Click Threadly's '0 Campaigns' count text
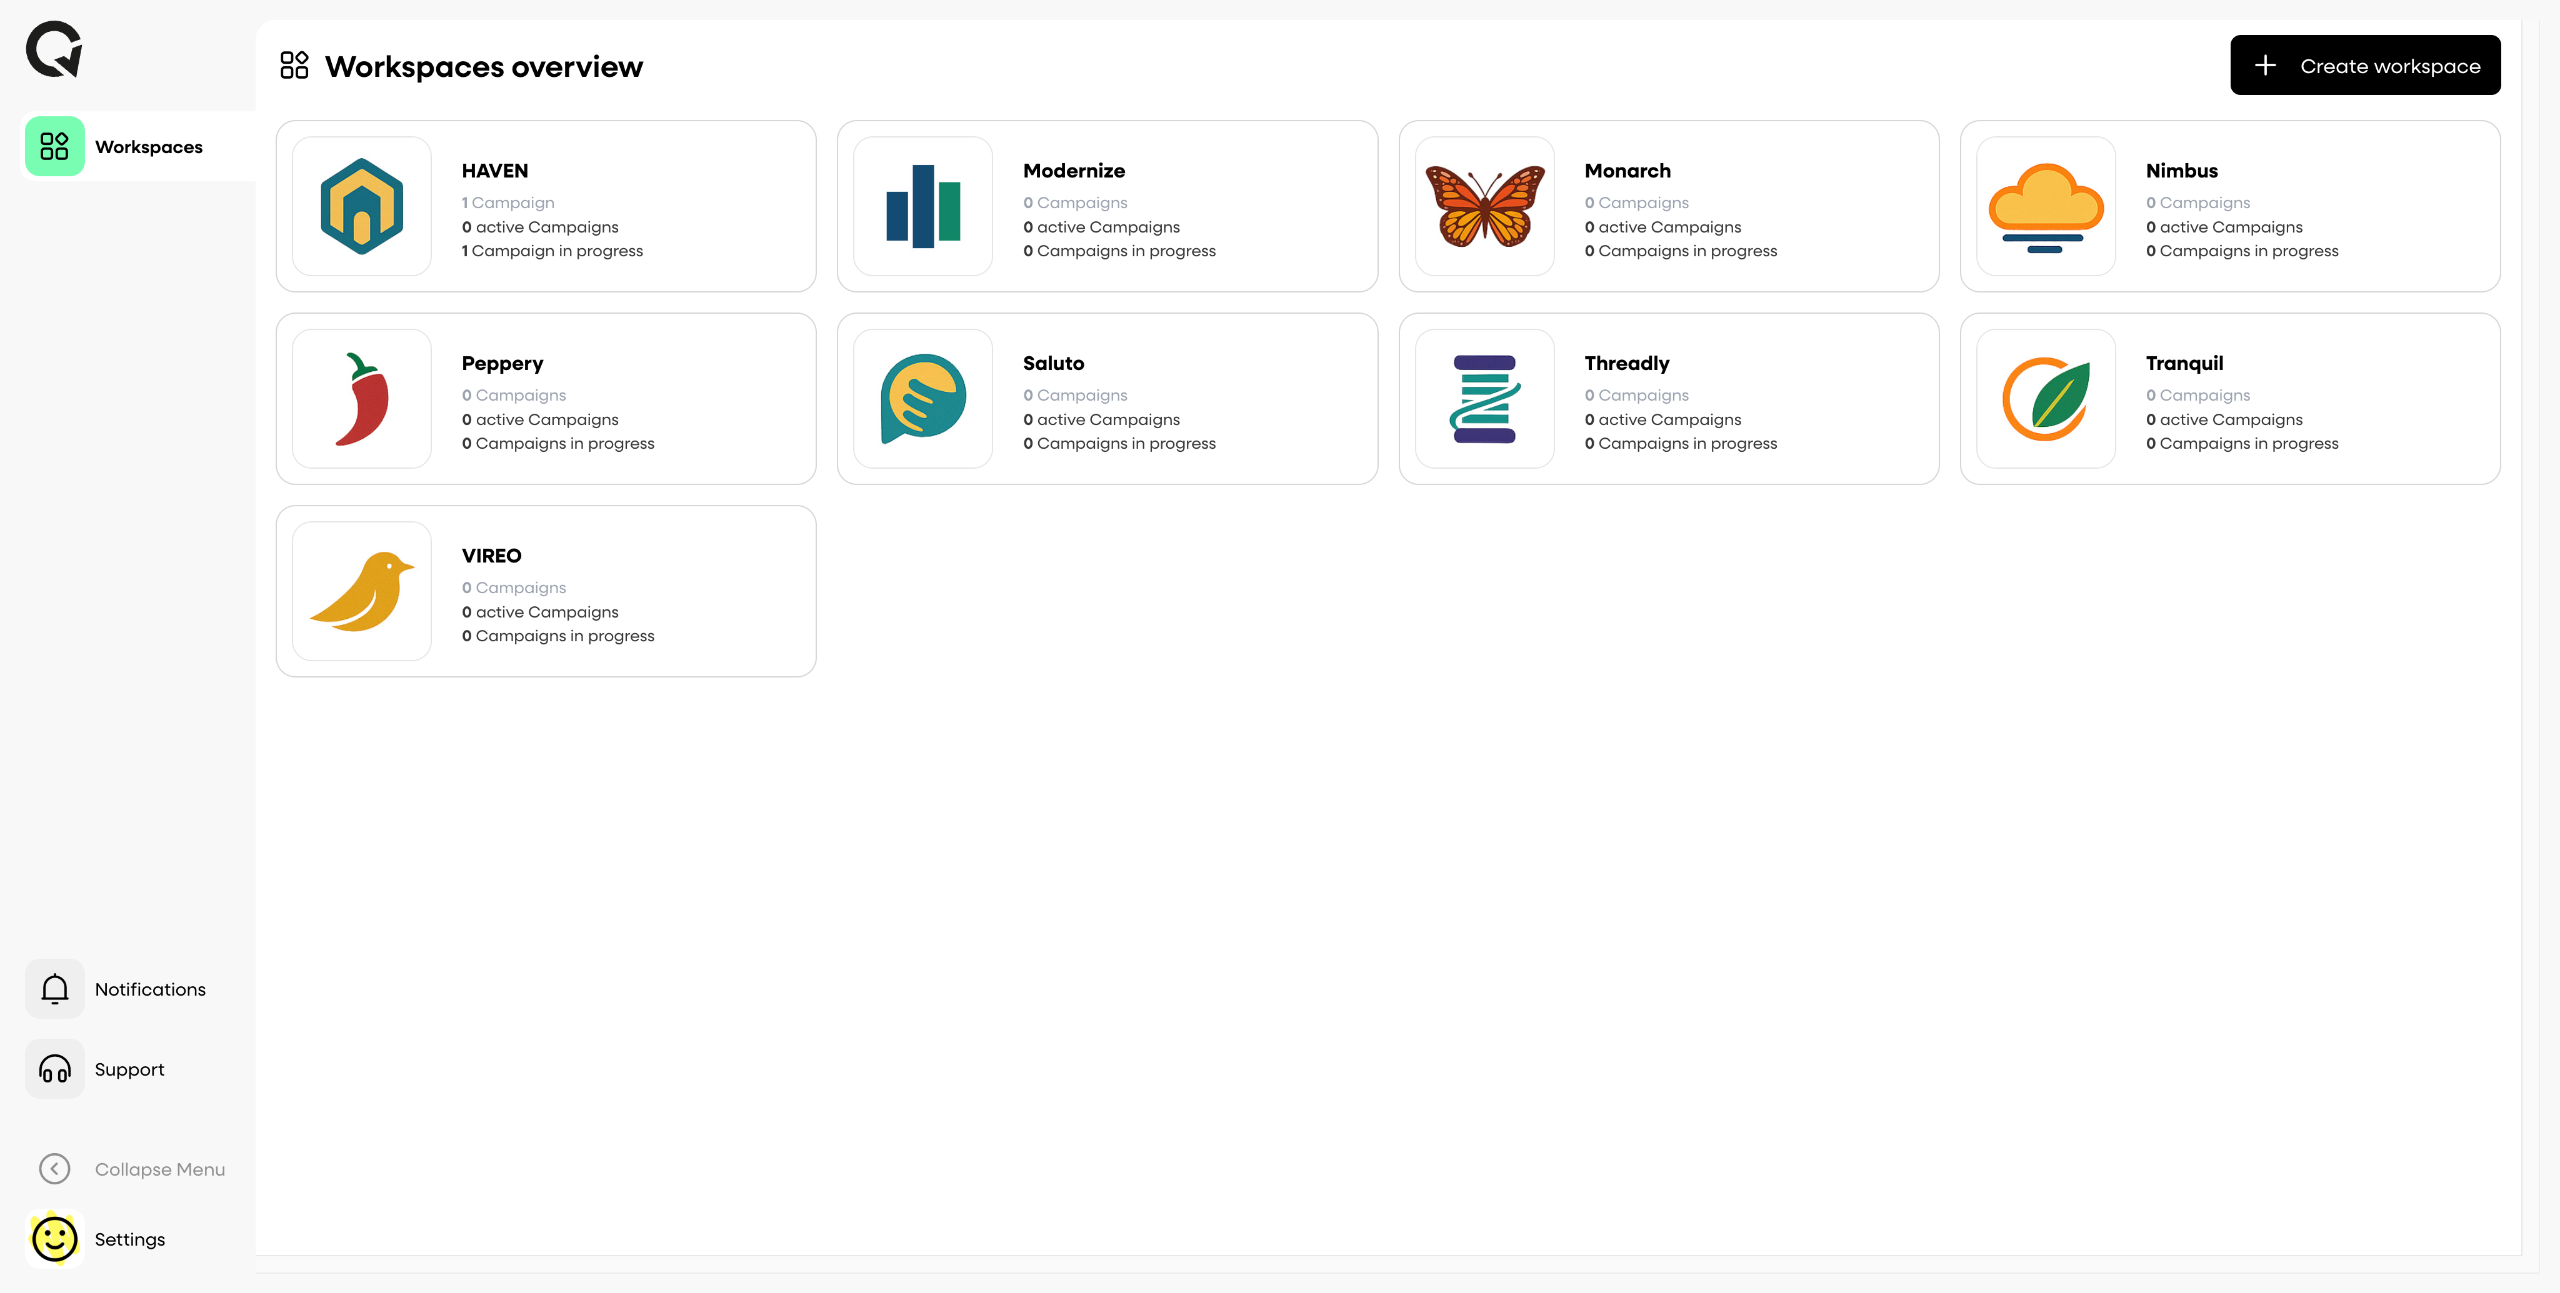2560x1293 pixels. [1637, 396]
